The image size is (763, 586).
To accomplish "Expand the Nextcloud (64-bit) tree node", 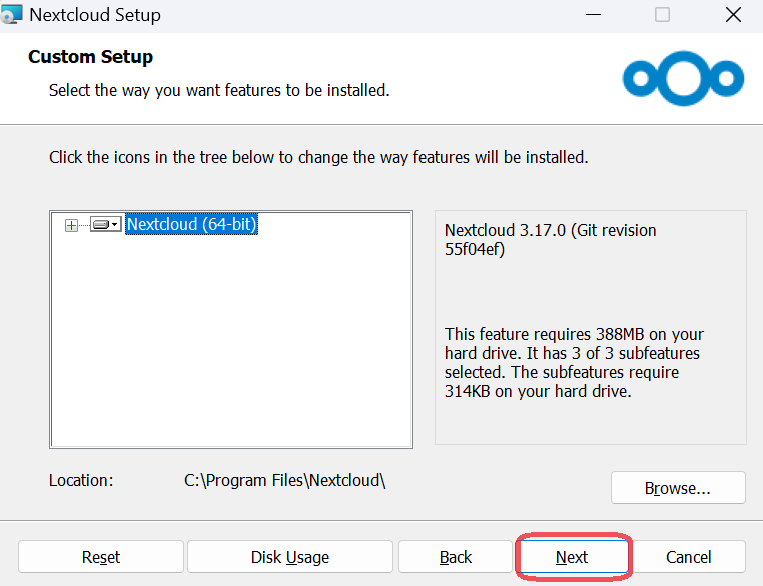I will [71, 225].
